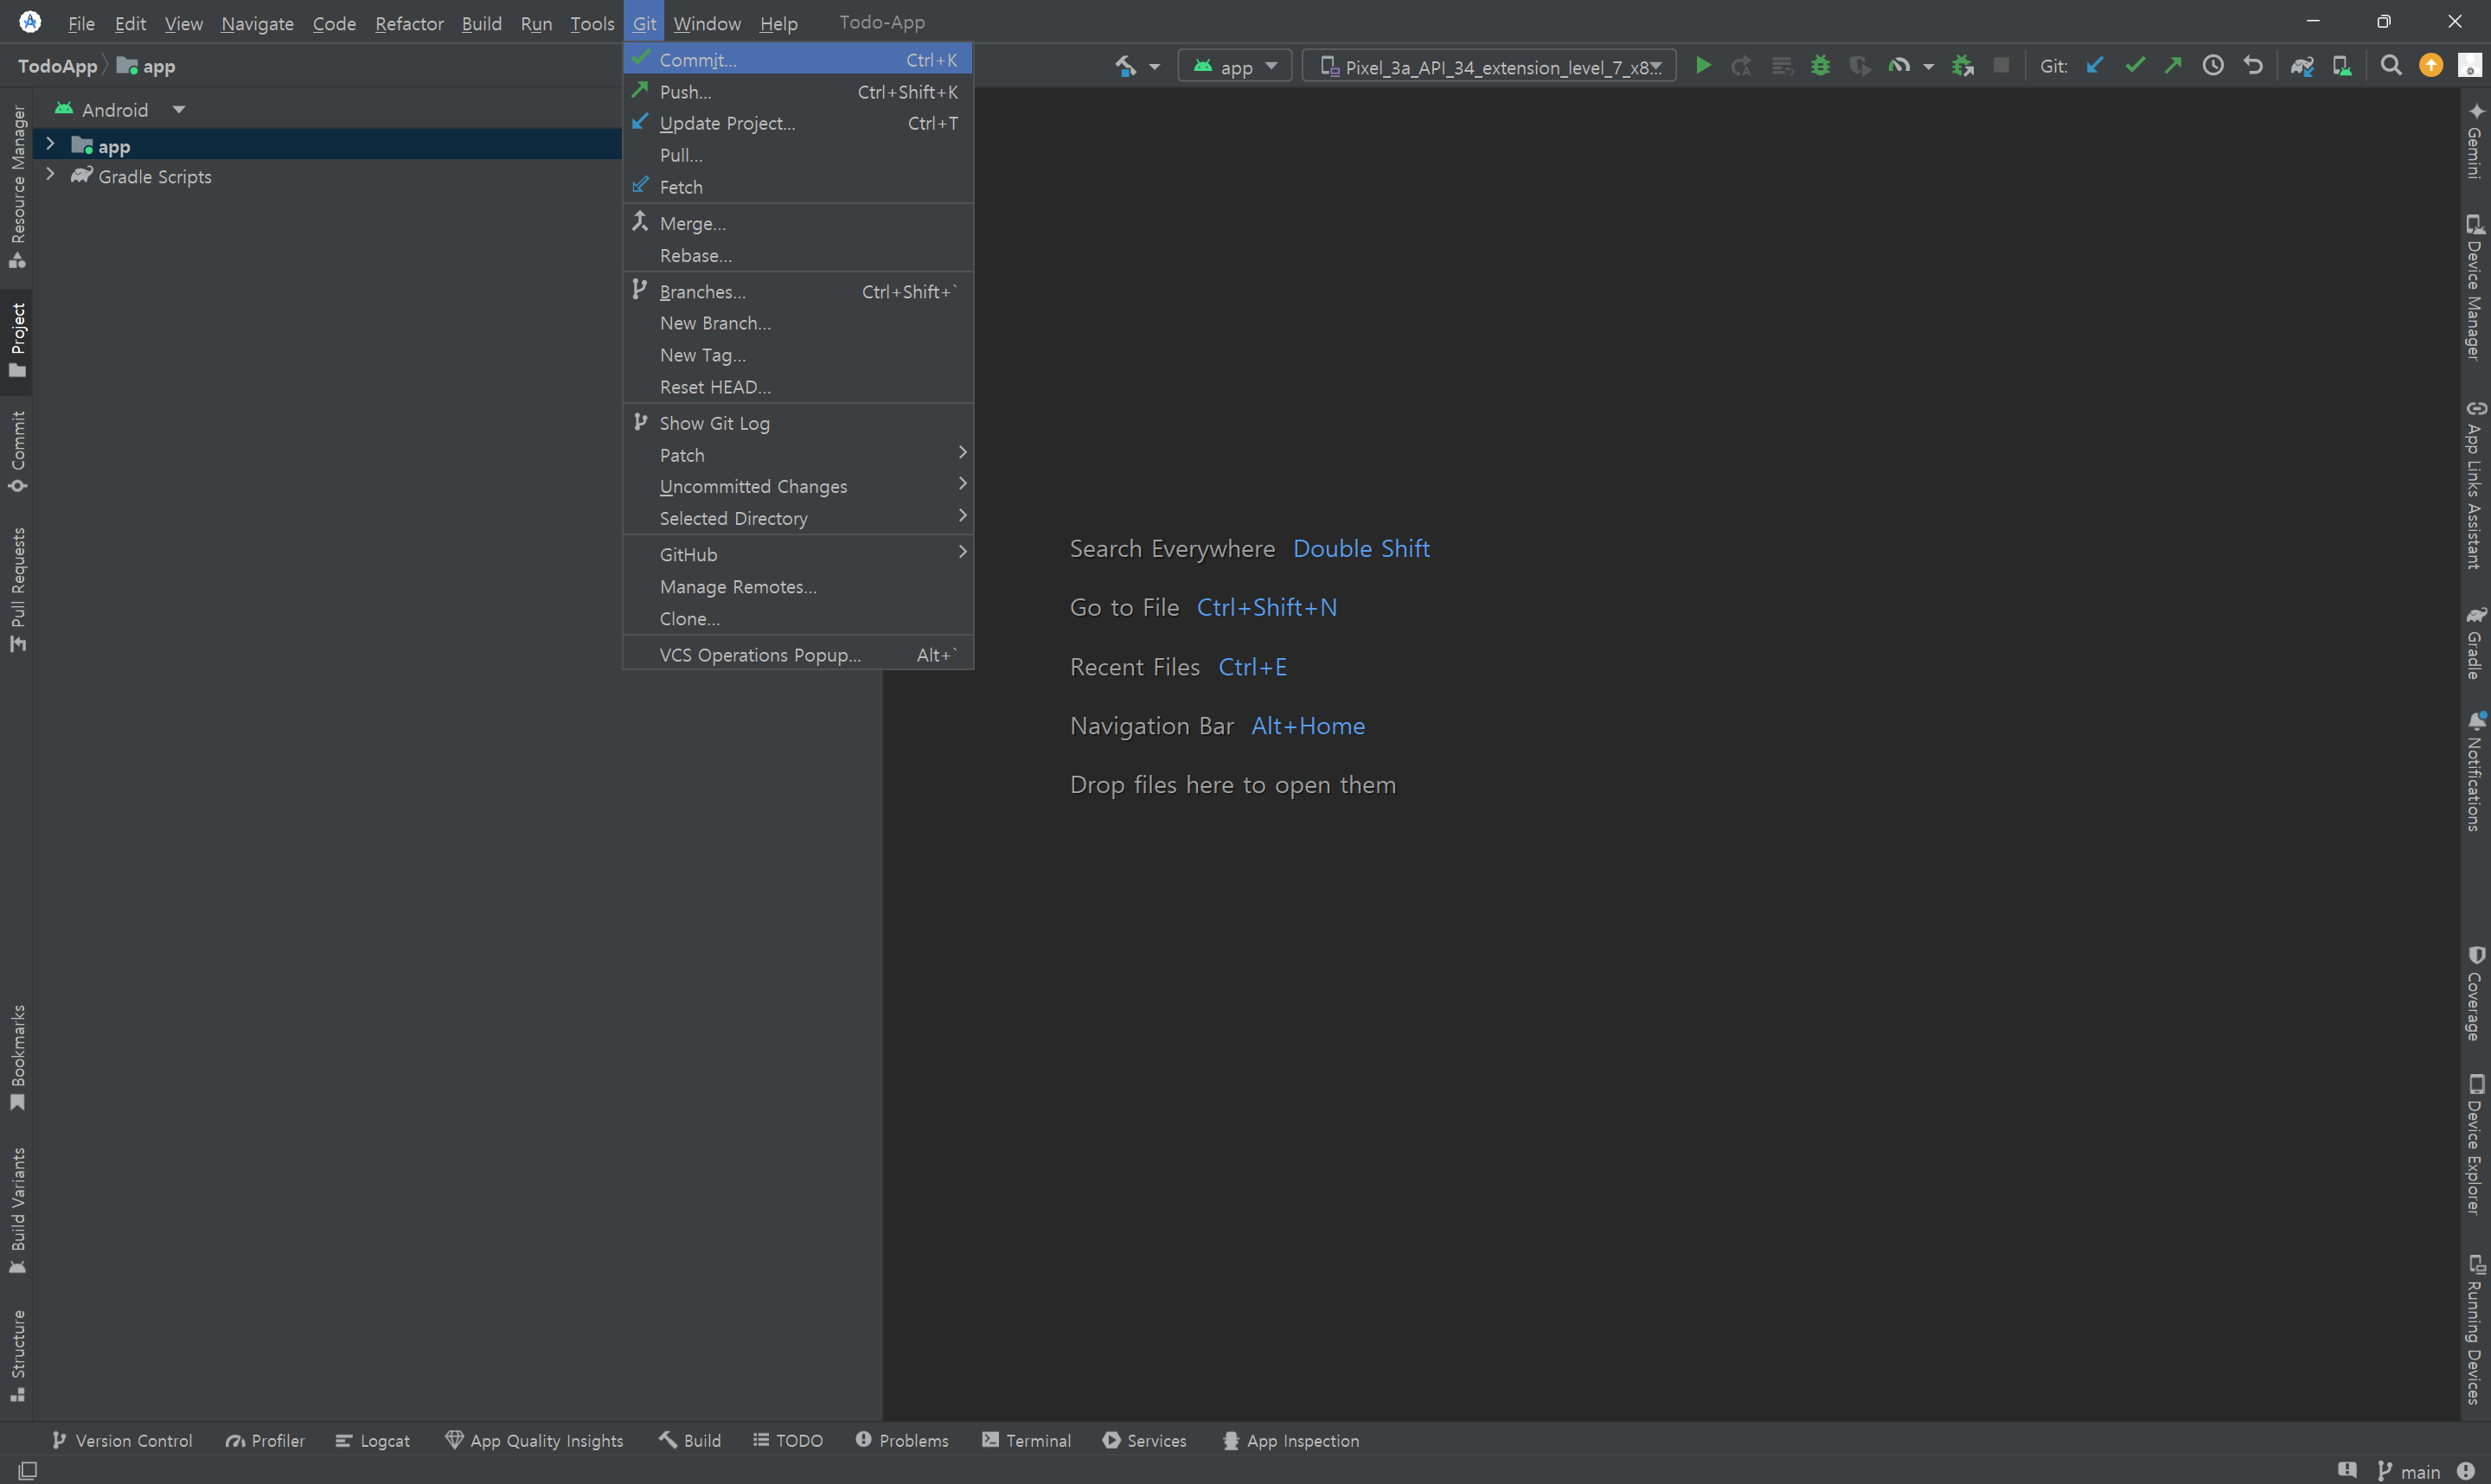Expand the app module tree node

pos(50,145)
